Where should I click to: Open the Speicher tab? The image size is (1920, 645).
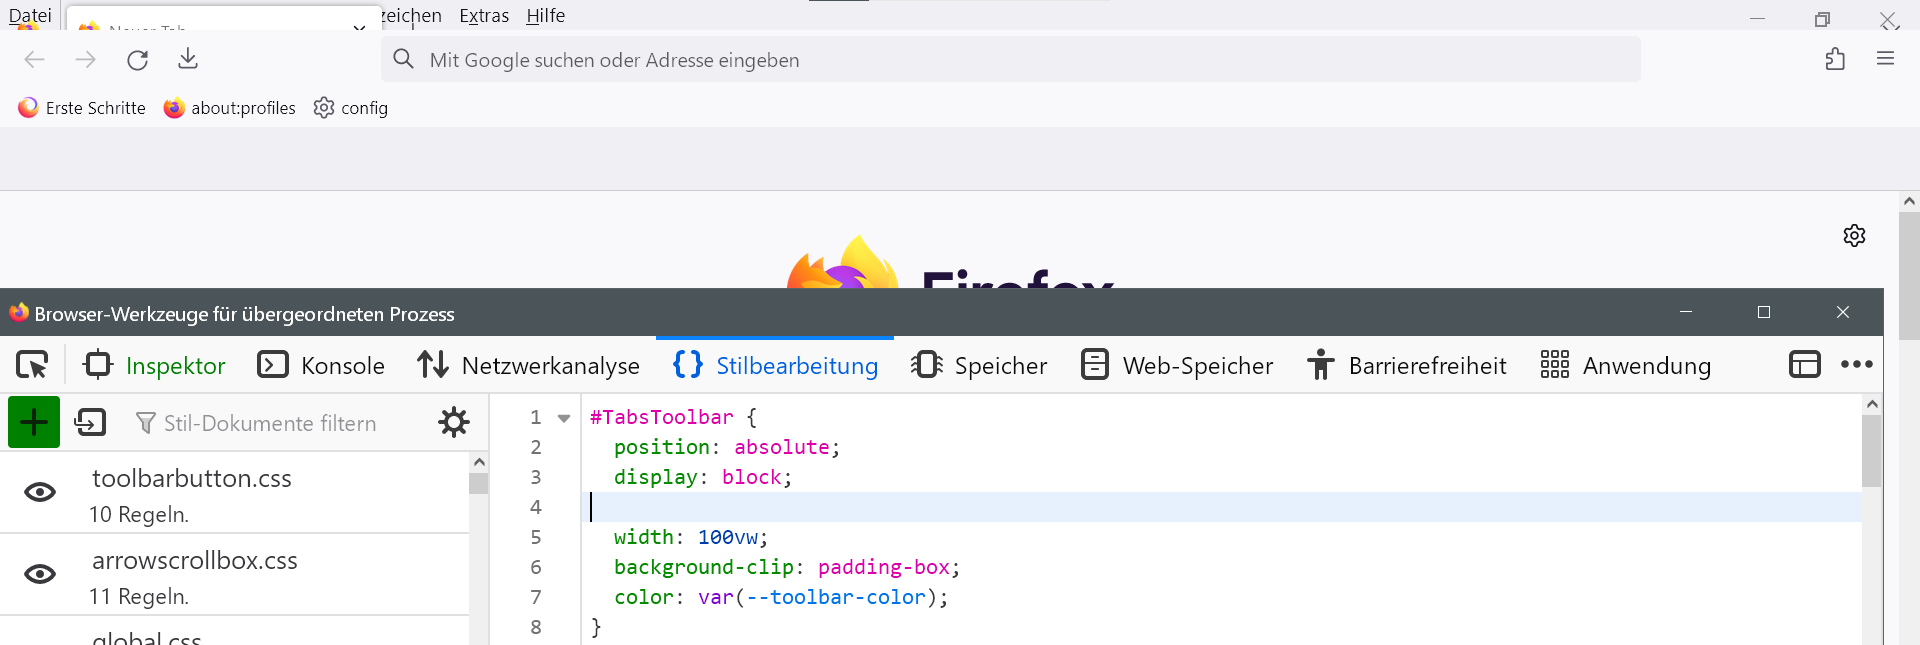[x=979, y=365]
